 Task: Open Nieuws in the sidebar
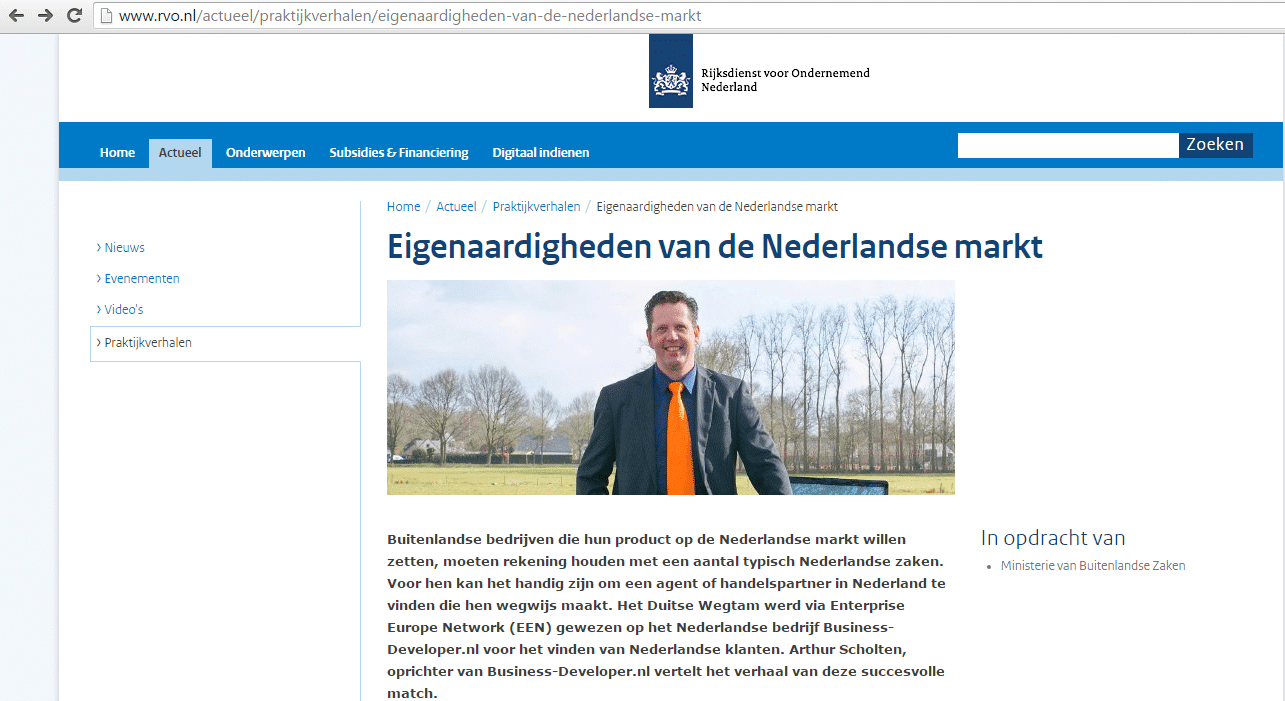[124, 248]
